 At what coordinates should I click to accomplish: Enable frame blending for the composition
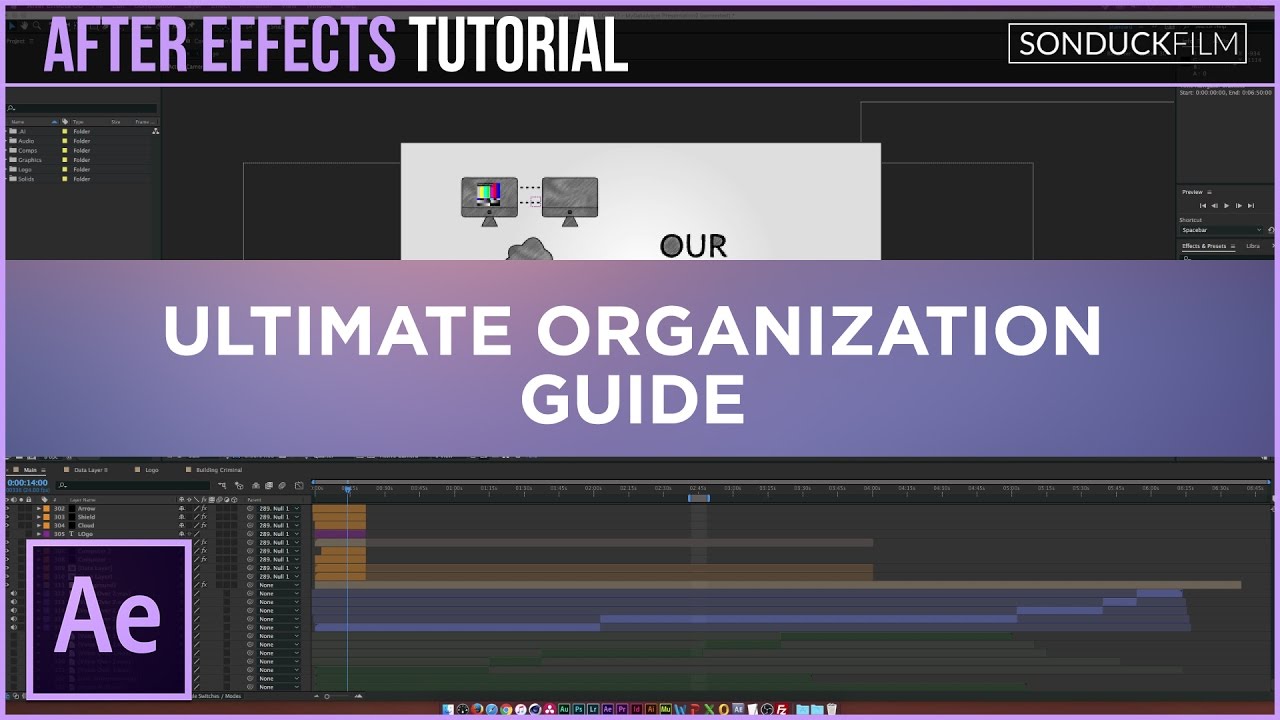click(268, 486)
